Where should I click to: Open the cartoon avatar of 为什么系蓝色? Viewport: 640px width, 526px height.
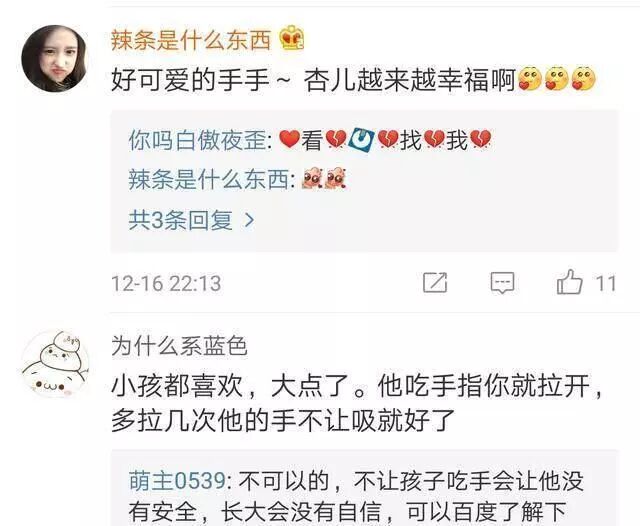55,364
